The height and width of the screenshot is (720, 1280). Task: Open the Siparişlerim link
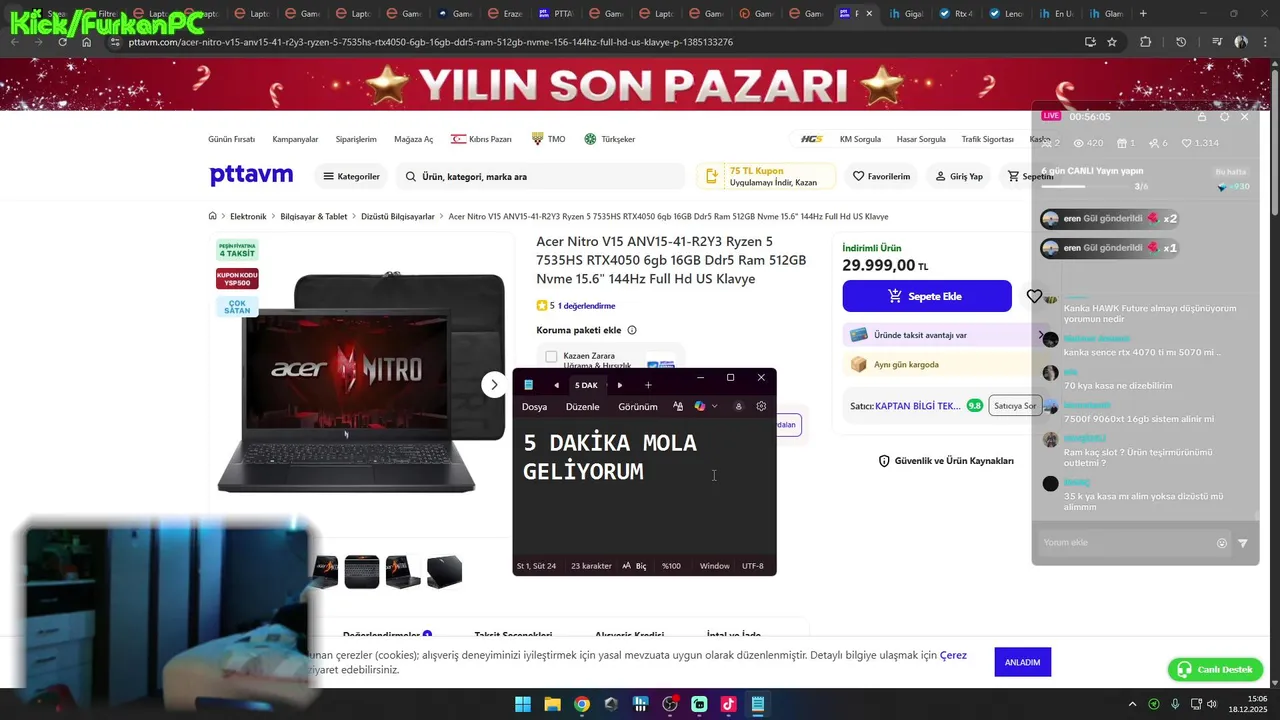coord(356,139)
